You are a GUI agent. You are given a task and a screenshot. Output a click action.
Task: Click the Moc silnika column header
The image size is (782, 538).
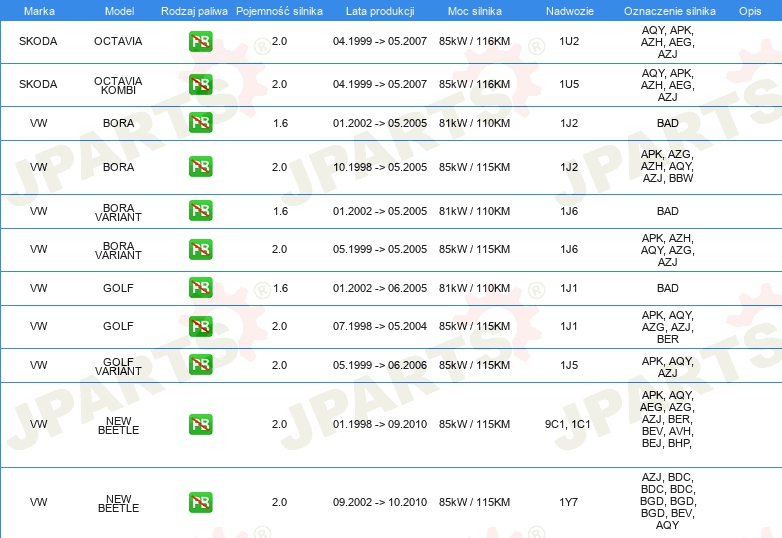475,11
